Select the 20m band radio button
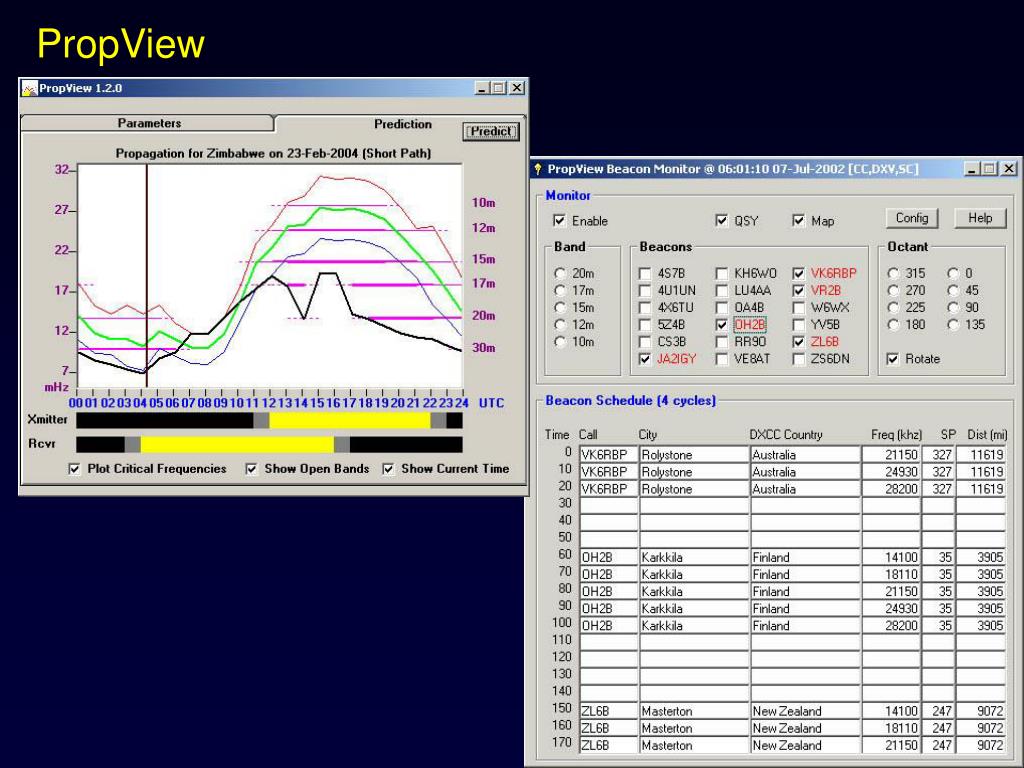Image resolution: width=1024 pixels, height=768 pixels. click(560, 274)
